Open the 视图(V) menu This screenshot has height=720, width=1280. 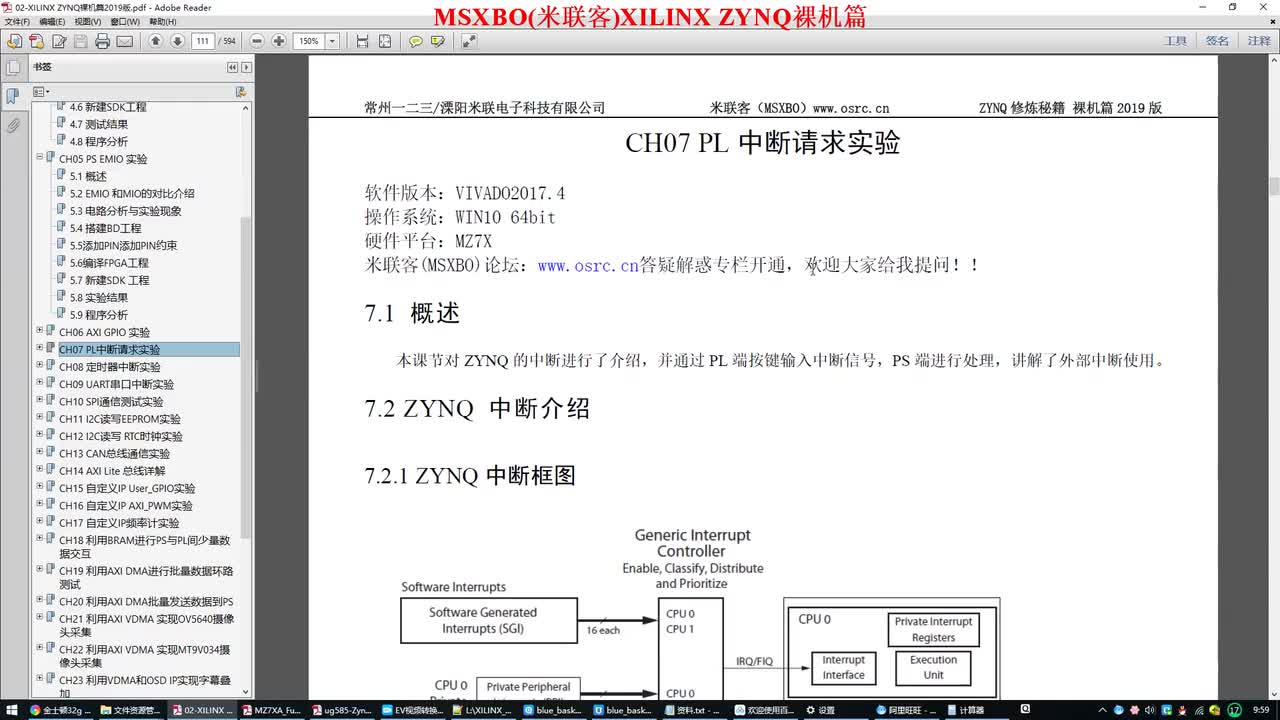(88, 21)
